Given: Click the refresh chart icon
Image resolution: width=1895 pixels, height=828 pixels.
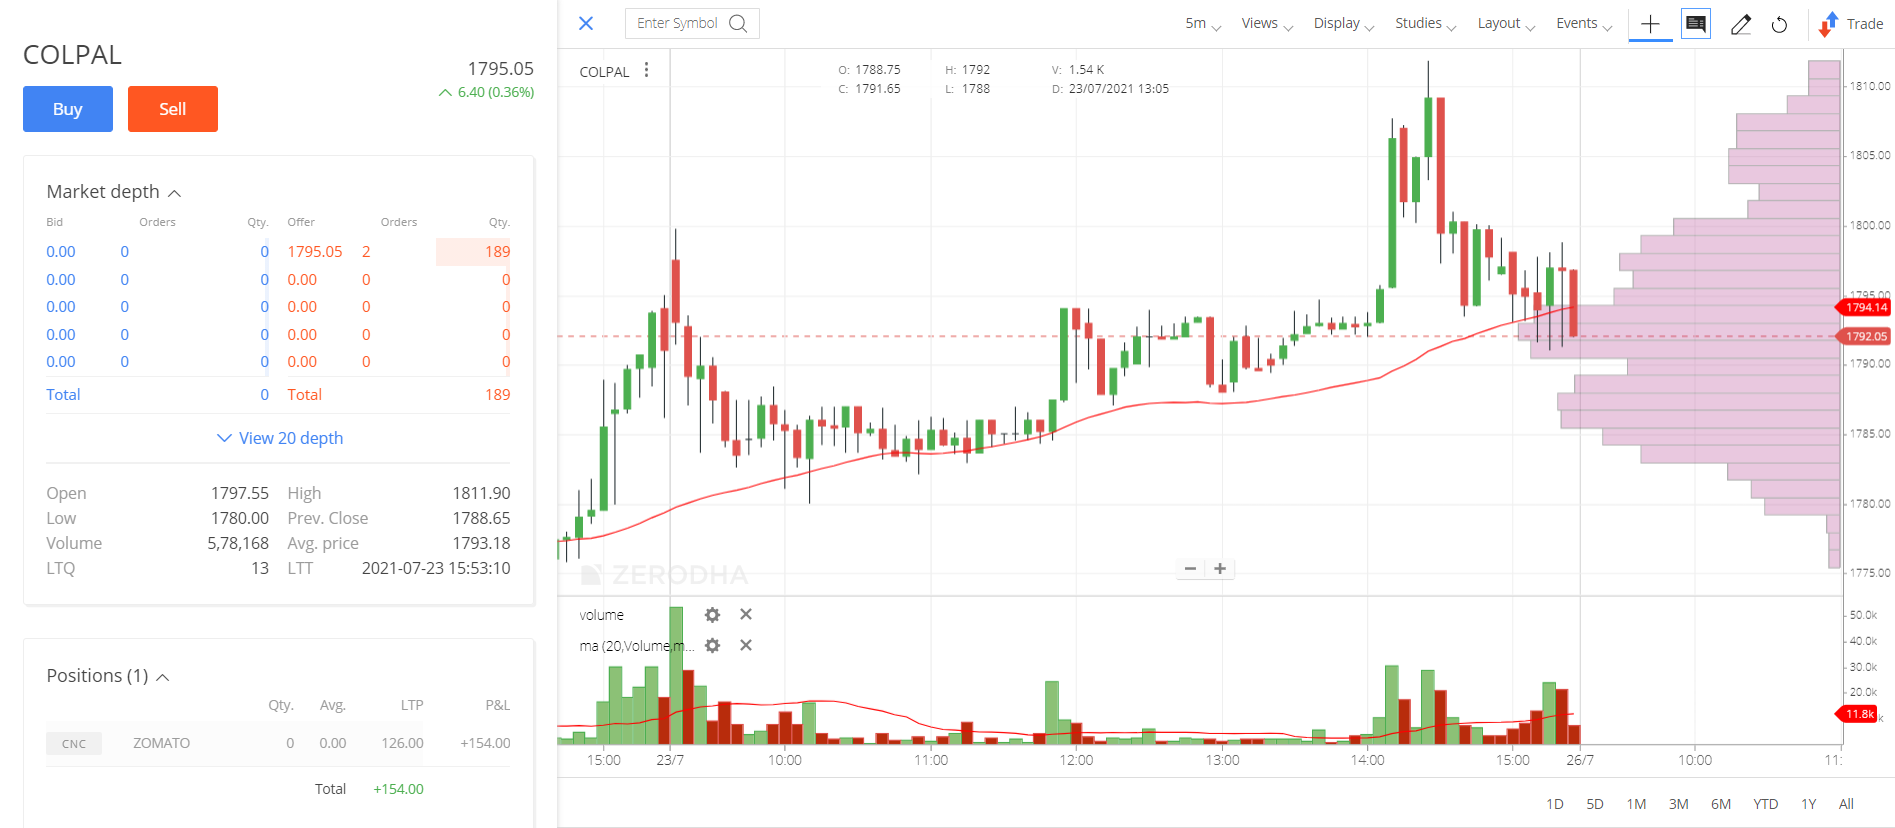Looking at the screenshot, I should click(1779, 25).
